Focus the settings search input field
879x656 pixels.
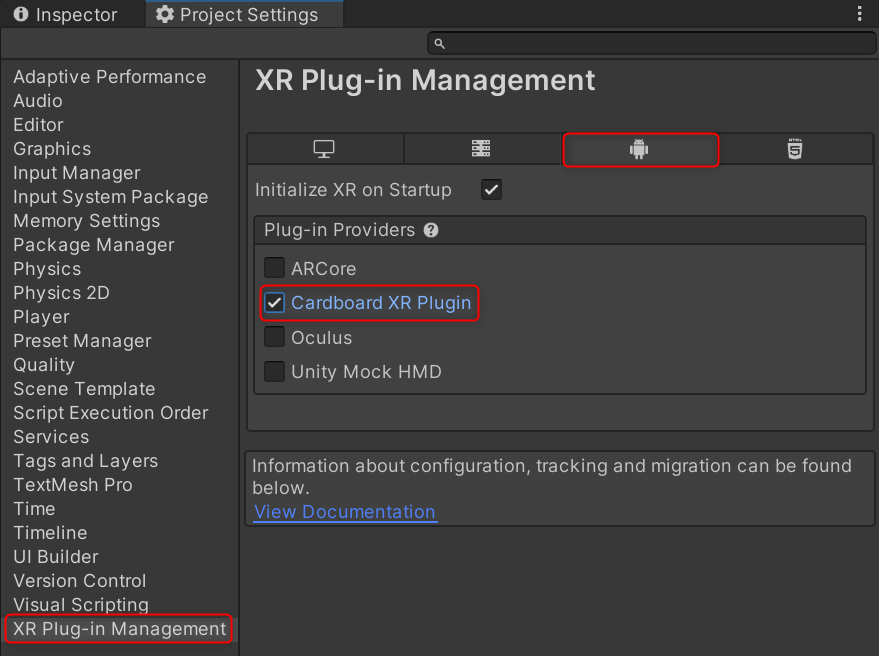coord(651,44)
